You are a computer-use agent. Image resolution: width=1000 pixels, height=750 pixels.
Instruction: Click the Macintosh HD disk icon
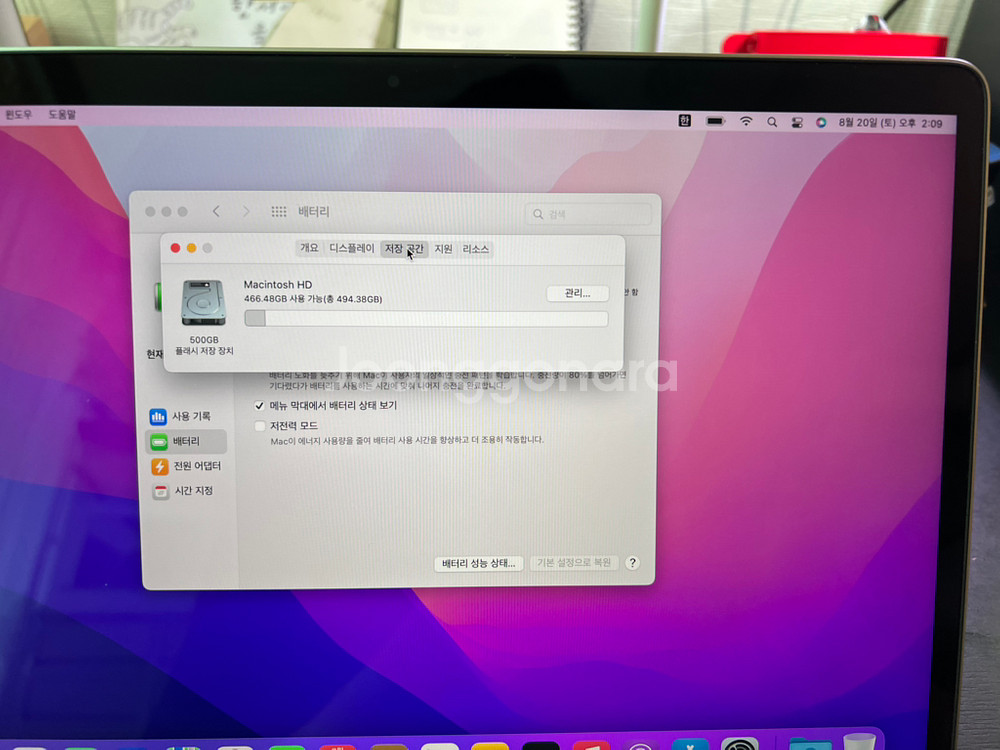point(203,303)
